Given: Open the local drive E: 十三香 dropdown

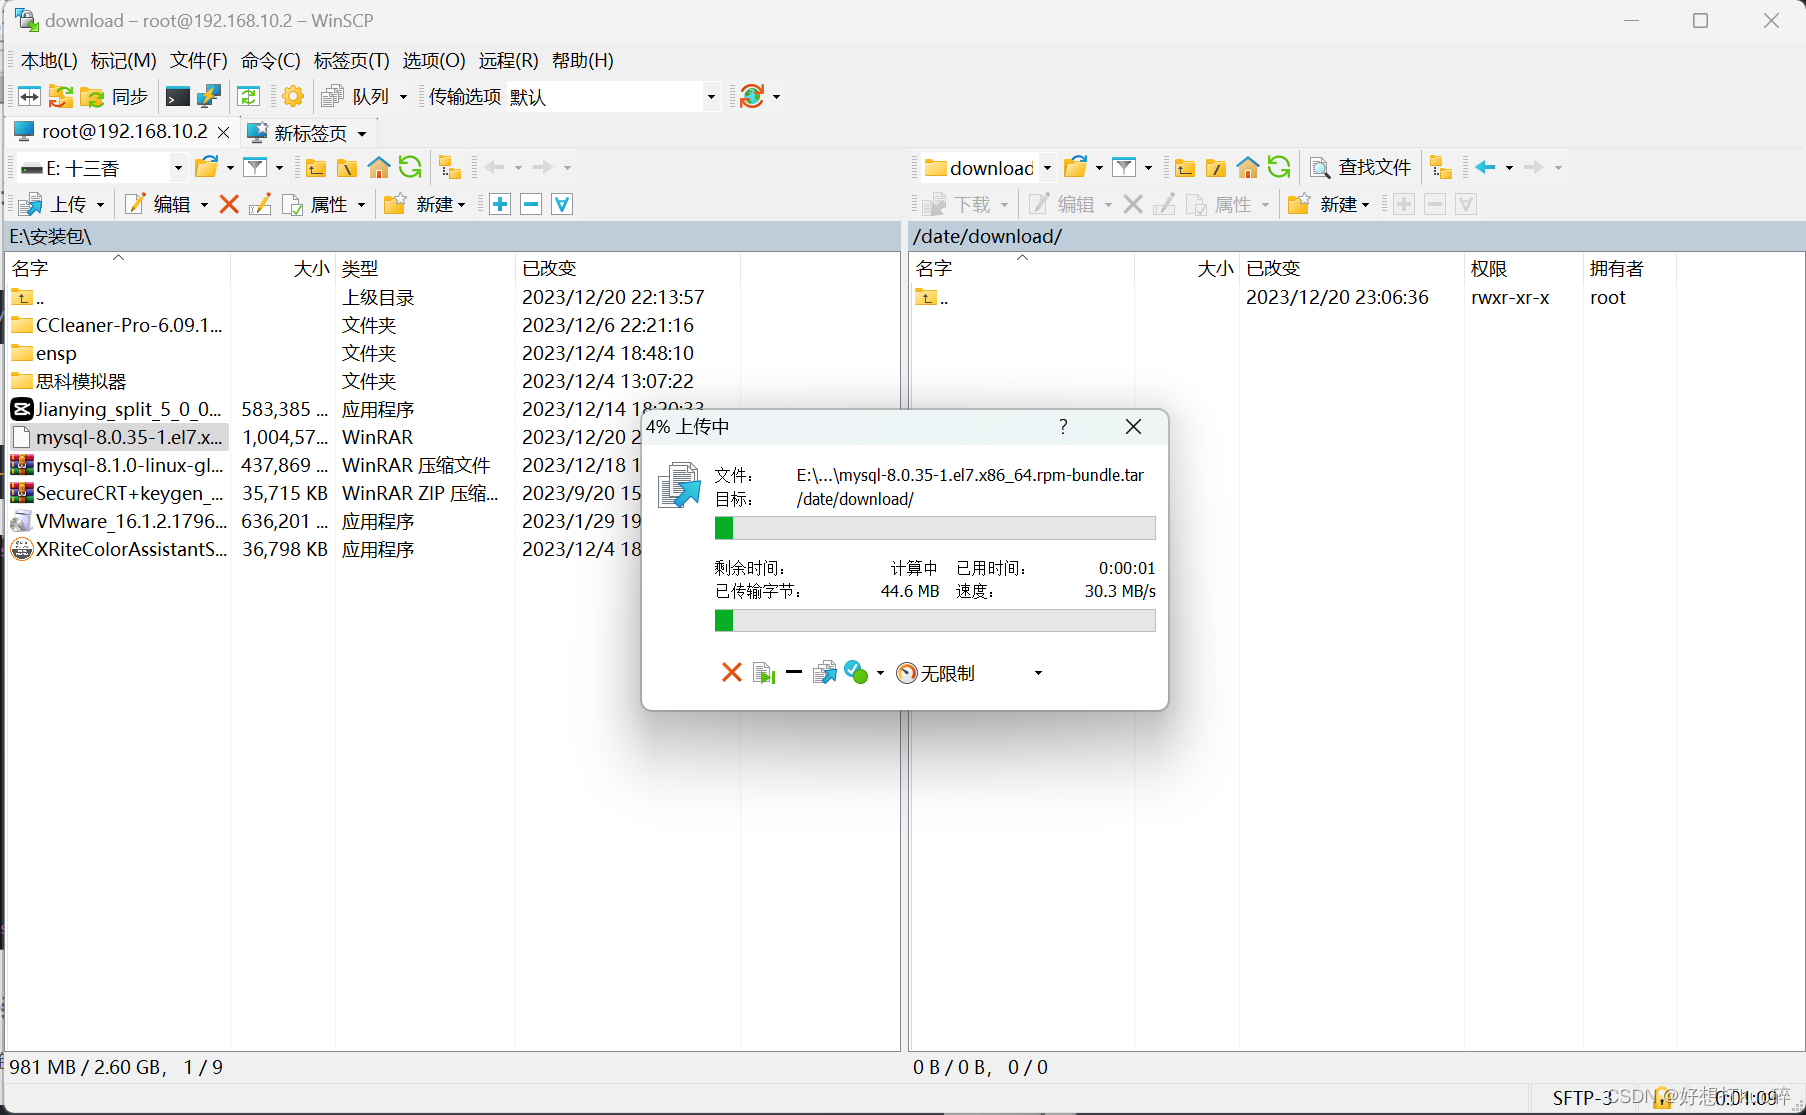Looking at the screenshot, I should (101, 168).
